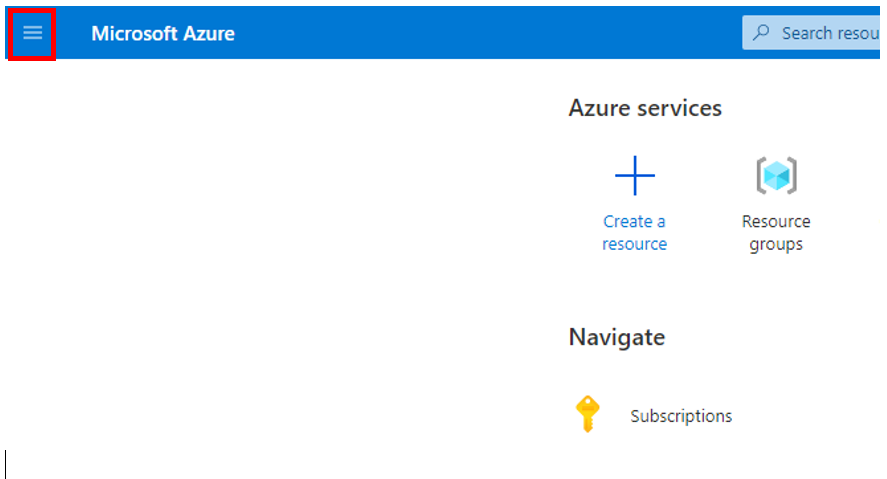This screenshot has width=887, height=479.
Task: Click the search magnifier icon
Action: click(762, 33)
